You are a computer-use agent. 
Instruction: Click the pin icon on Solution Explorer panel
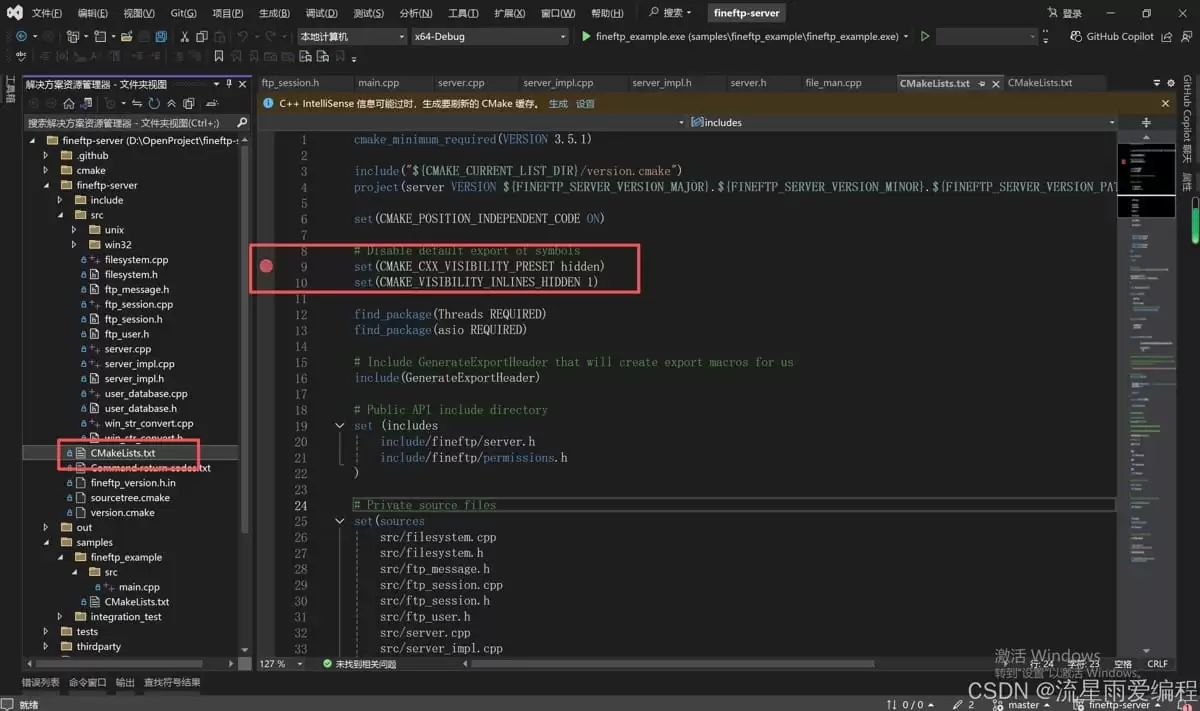(228, 84)
